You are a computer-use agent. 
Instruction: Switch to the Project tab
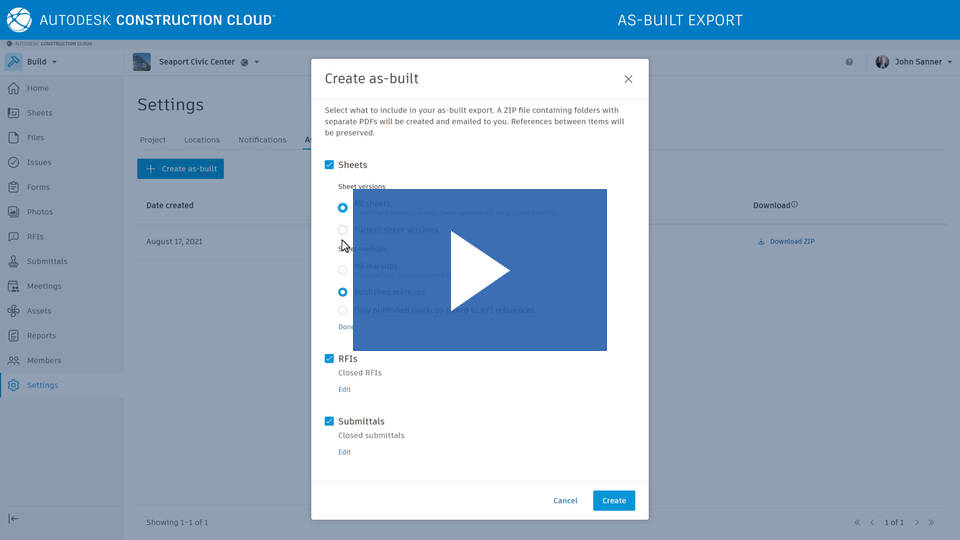coord(152,140)
